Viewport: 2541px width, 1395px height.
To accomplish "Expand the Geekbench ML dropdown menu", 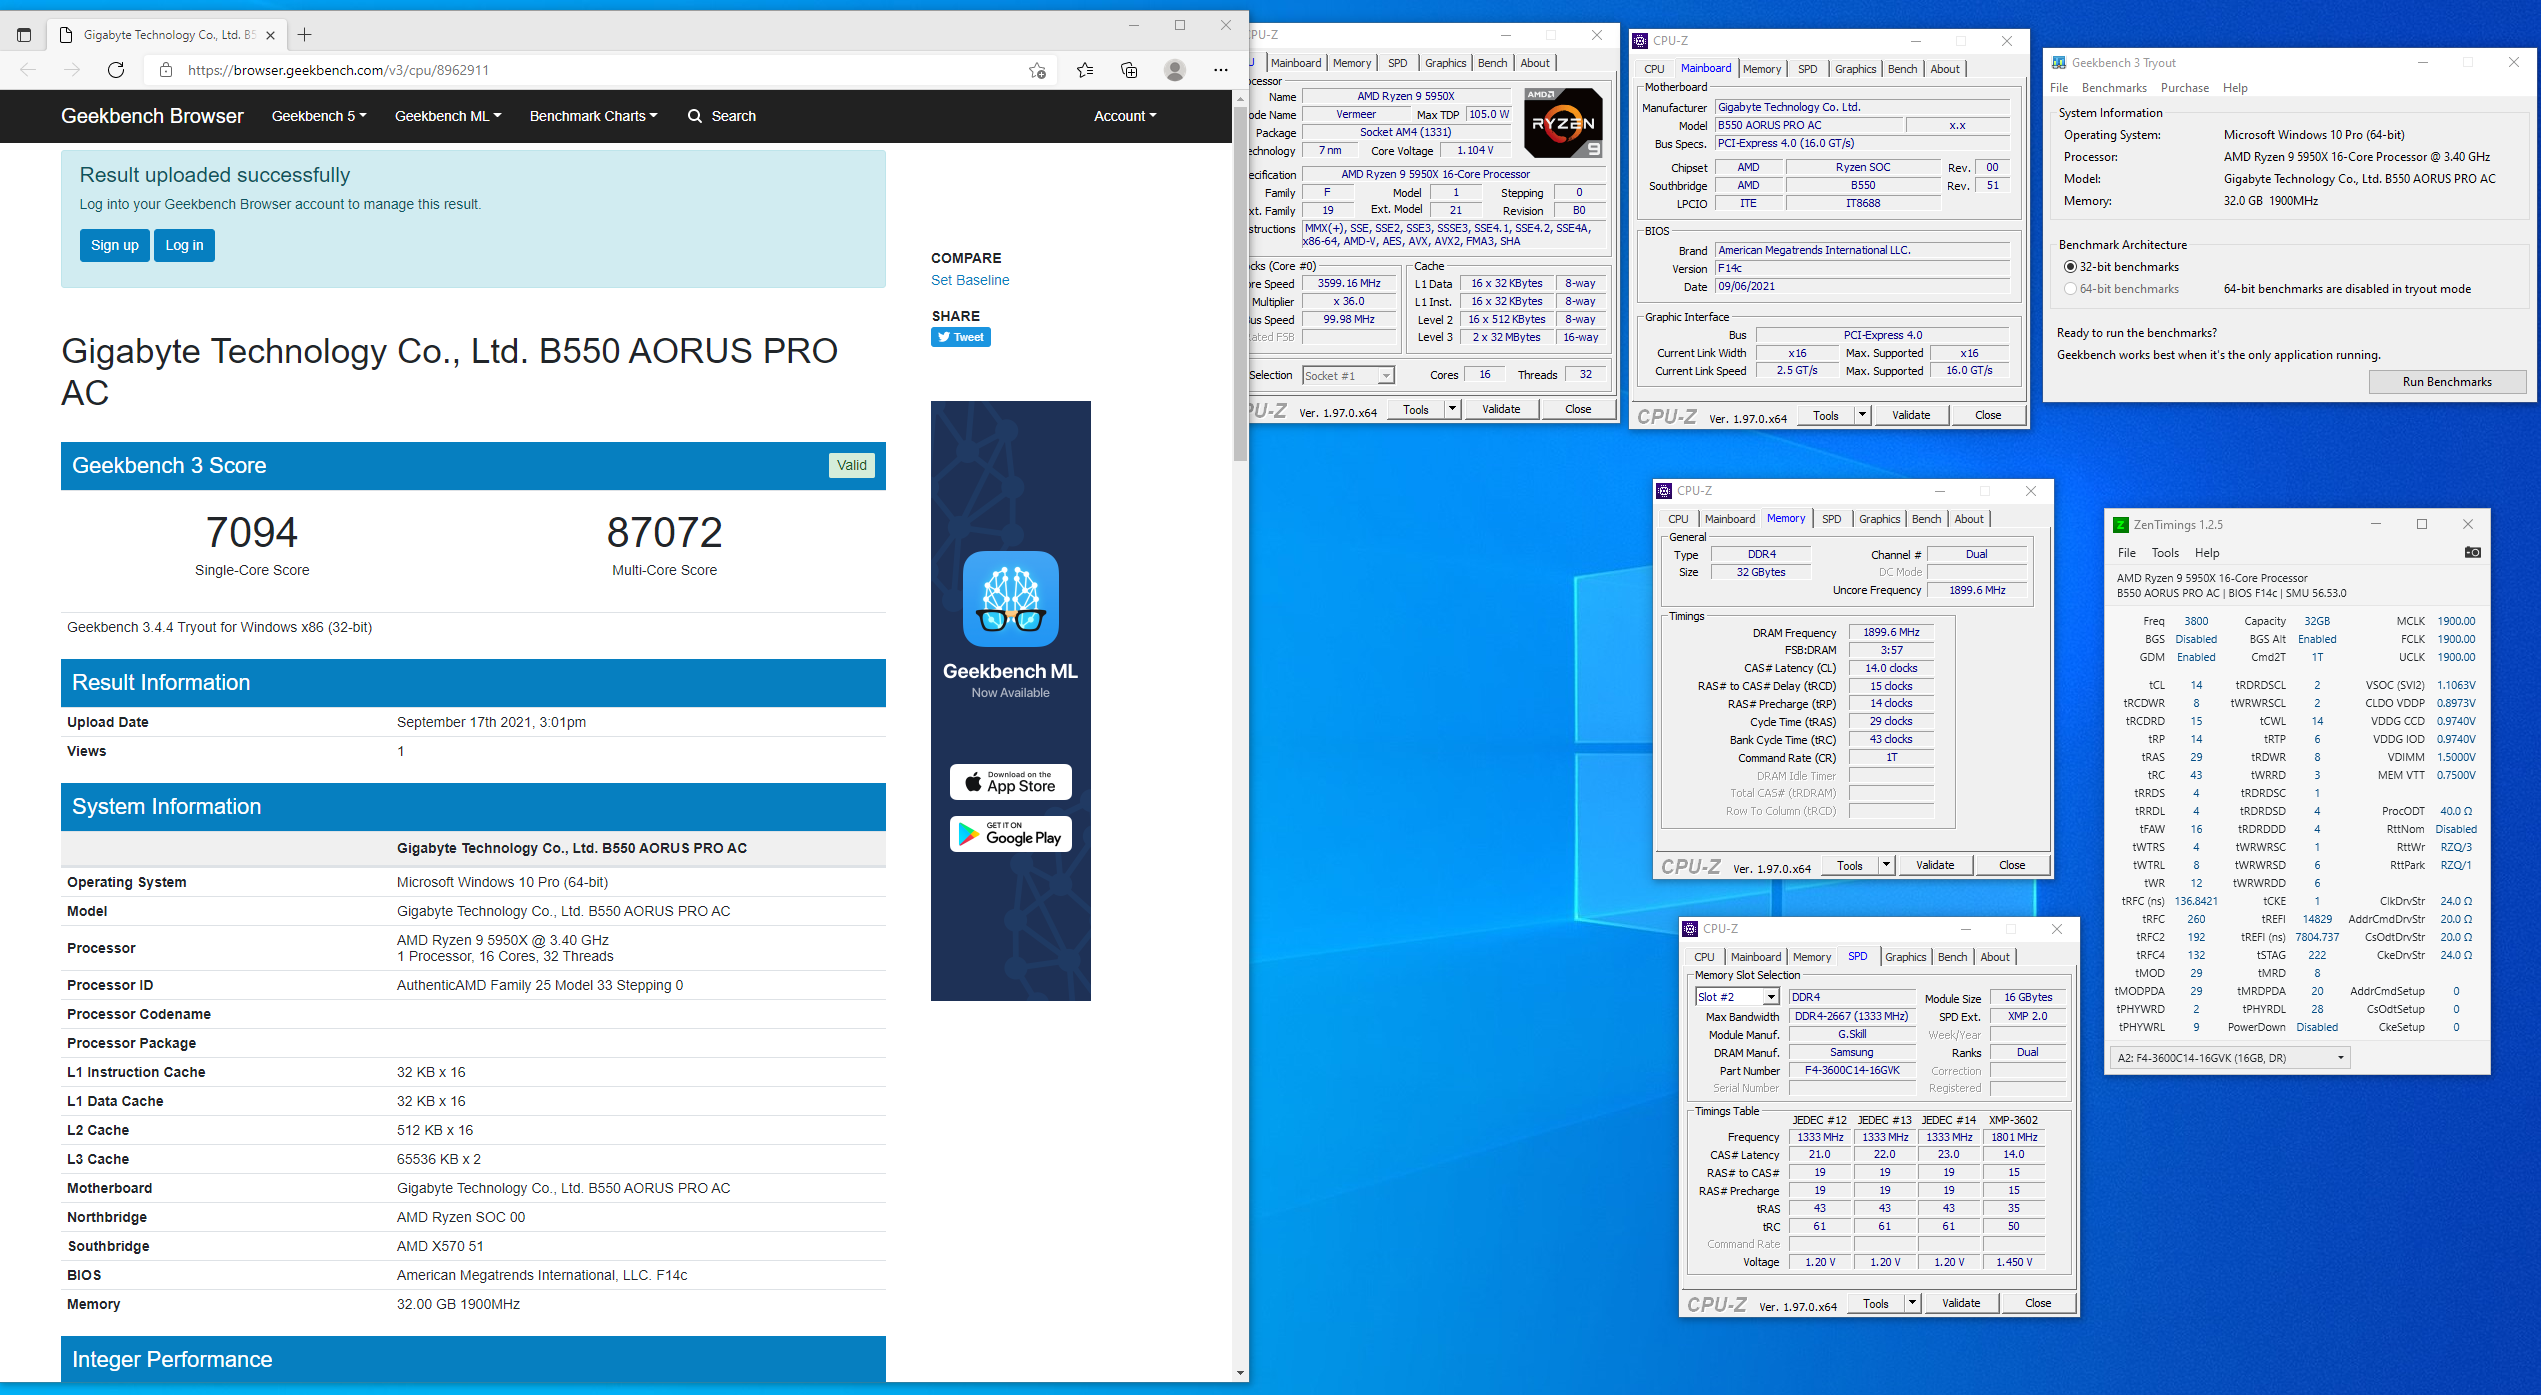I will (x=448, y=116).
